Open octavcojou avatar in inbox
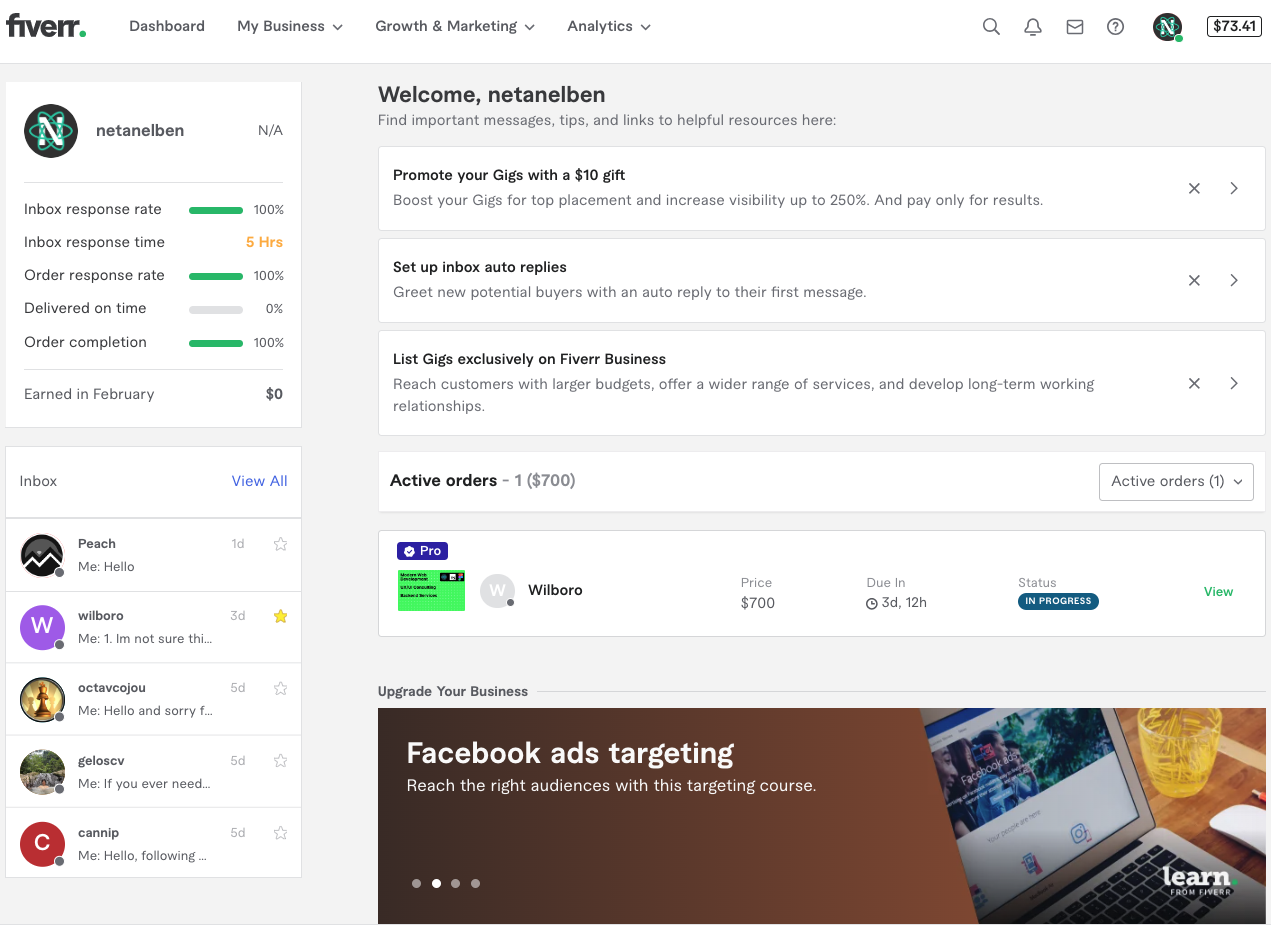1271x928 pixels. click(42, 699)
